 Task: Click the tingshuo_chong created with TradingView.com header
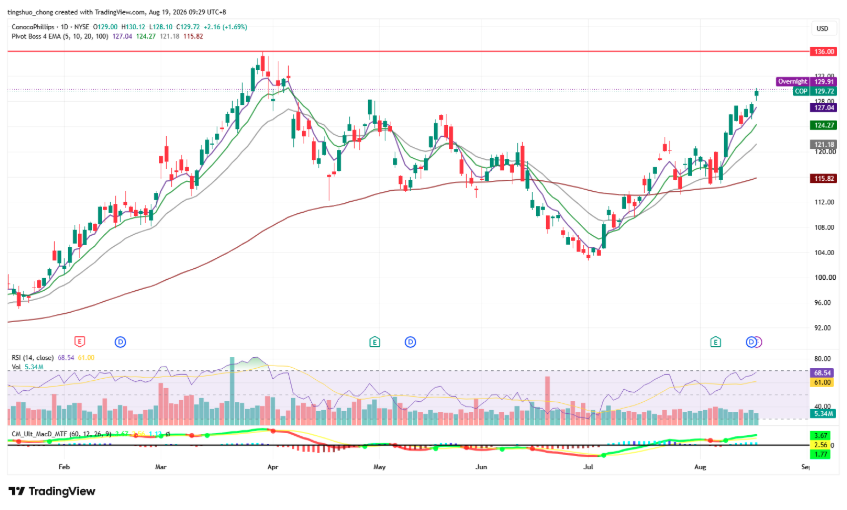point(117,12)
